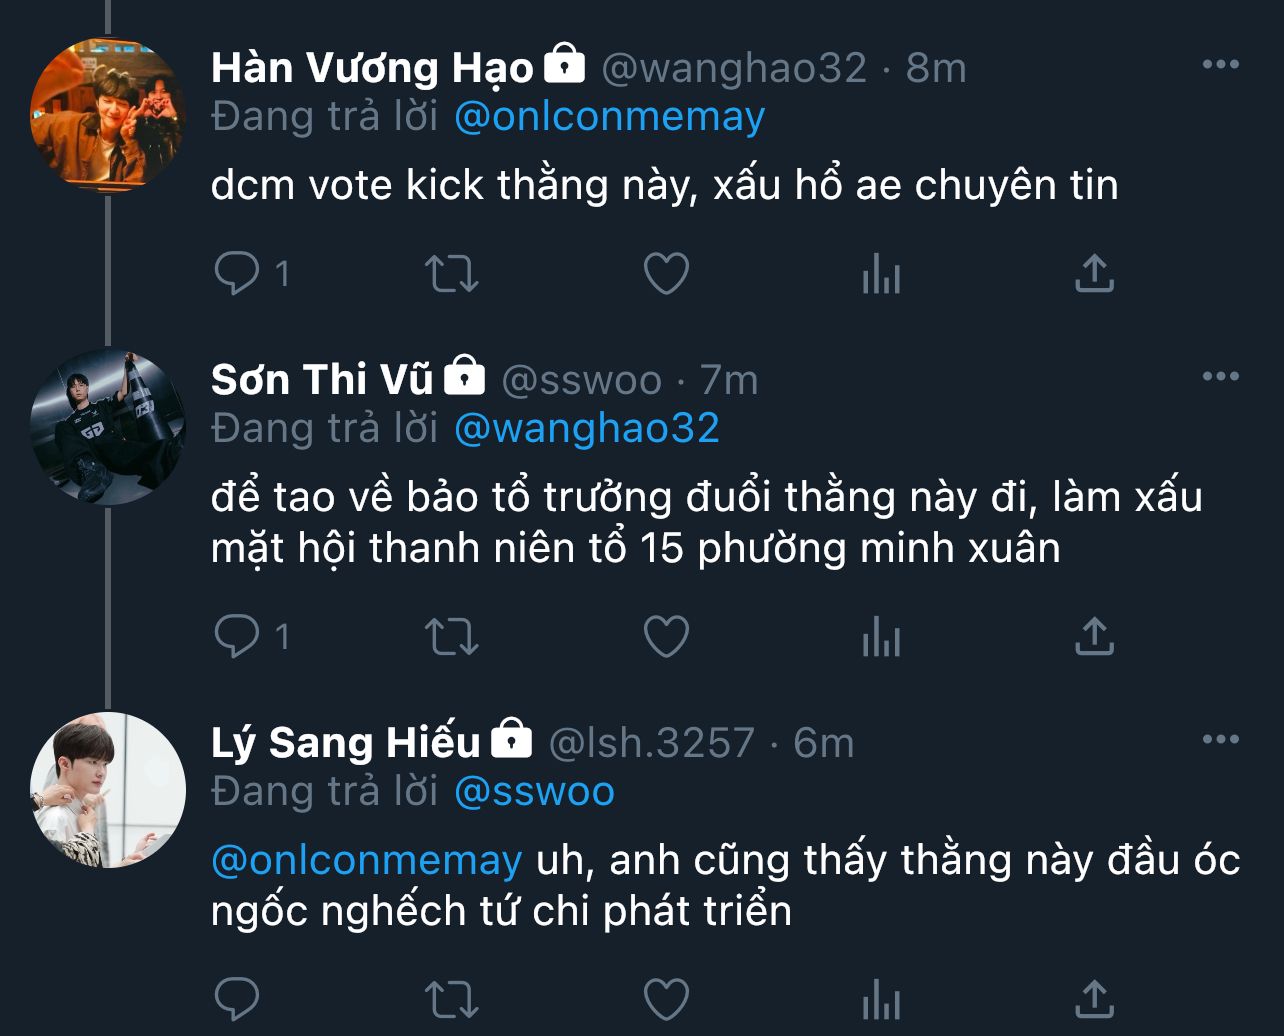Share Sơn Thi Vũ's tweet
This screenshot has width=1284, height=1036.
point(1094,636)
